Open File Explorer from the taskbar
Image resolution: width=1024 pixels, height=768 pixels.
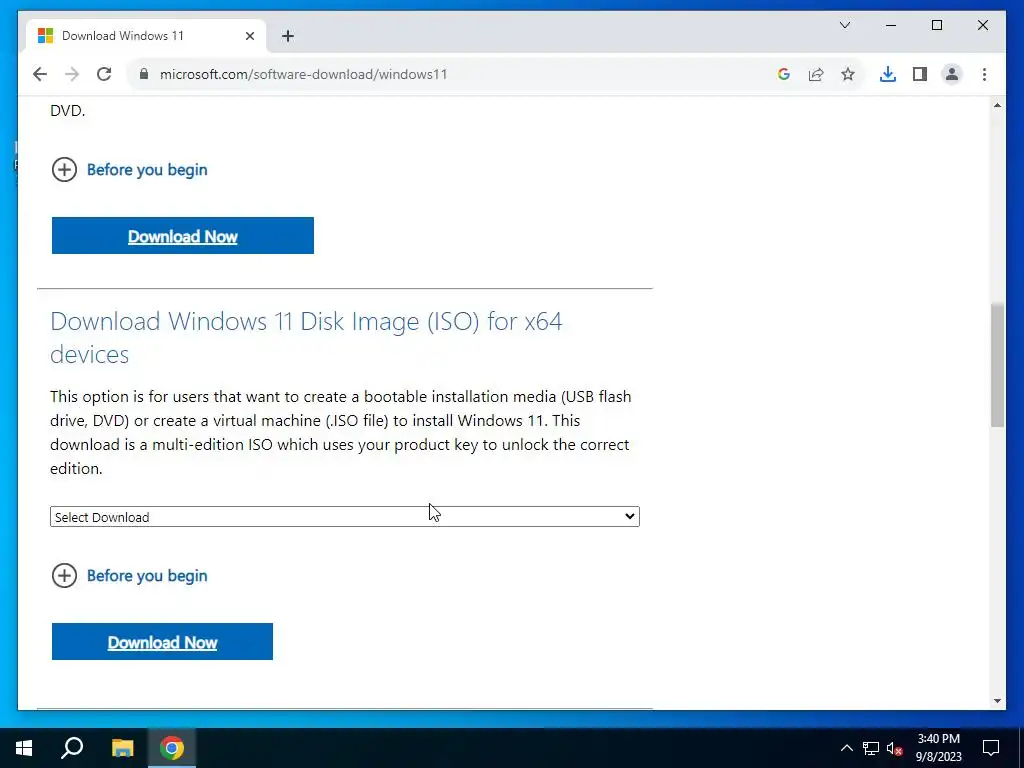point(122,748)
